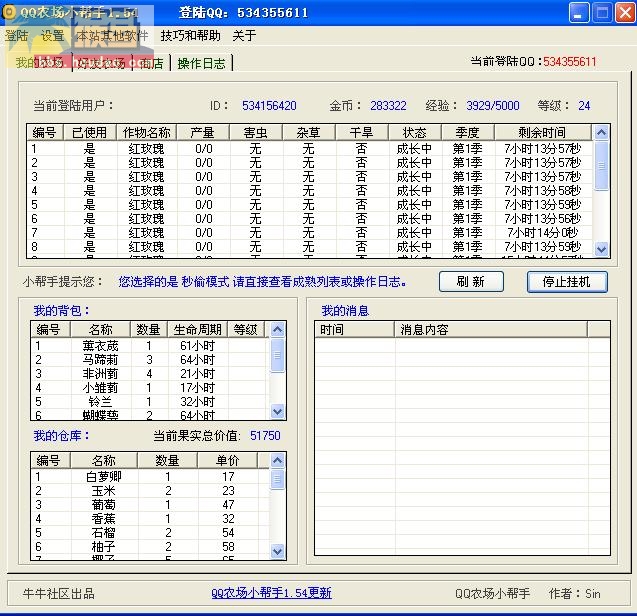The width and height of the screenshot is (637, 616).
Task: Click 我的背包 list scroll down arrow
Action: click(x=277, y=411)
